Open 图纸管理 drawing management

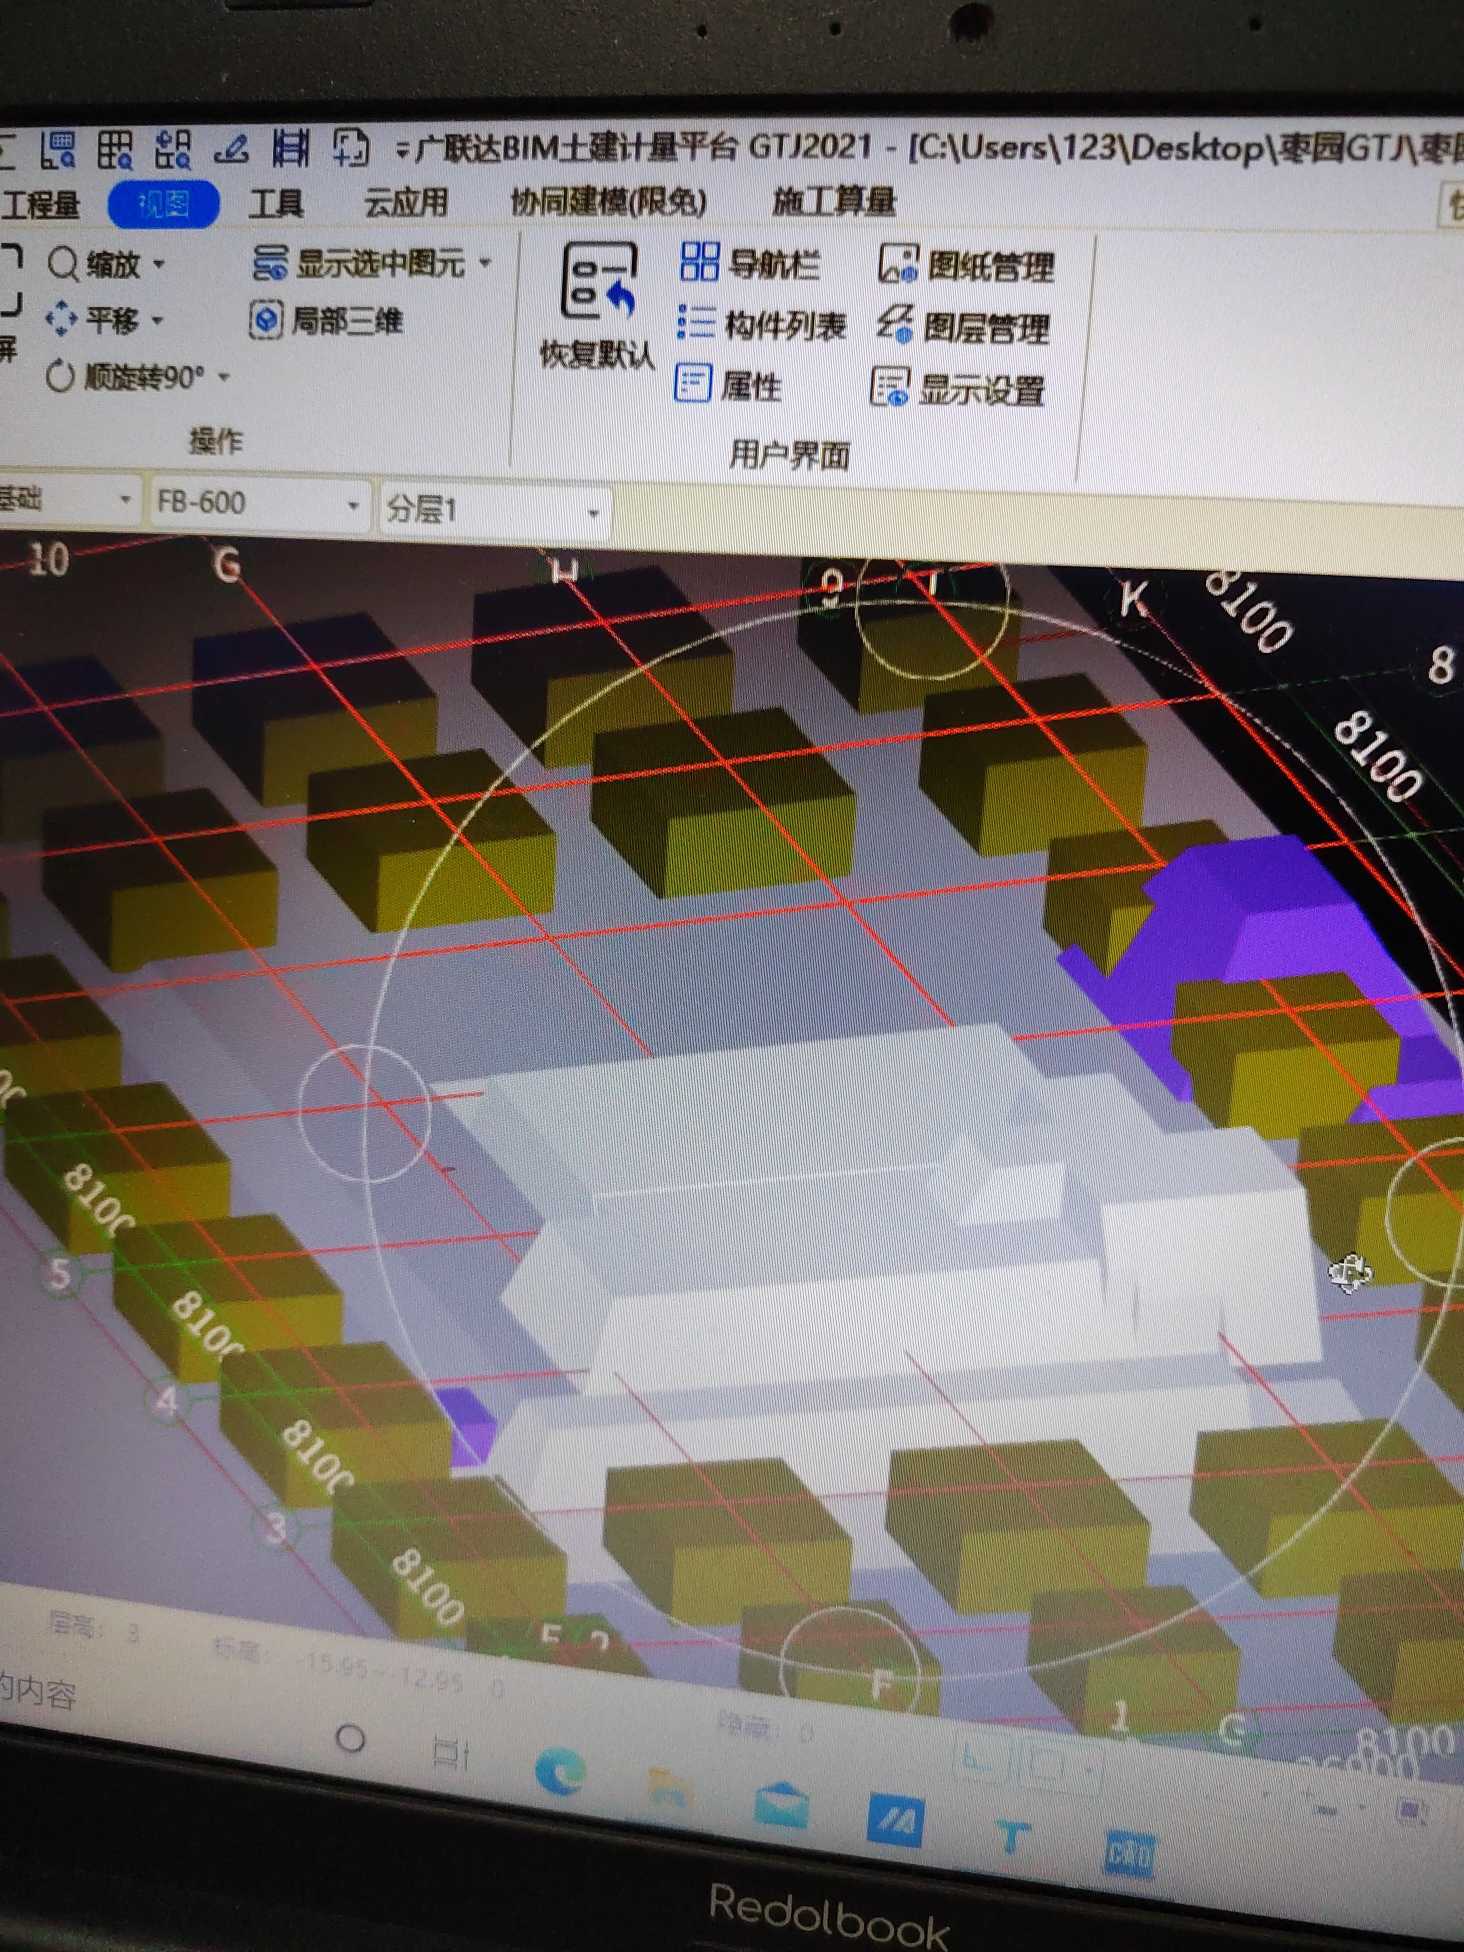point(966,265)
